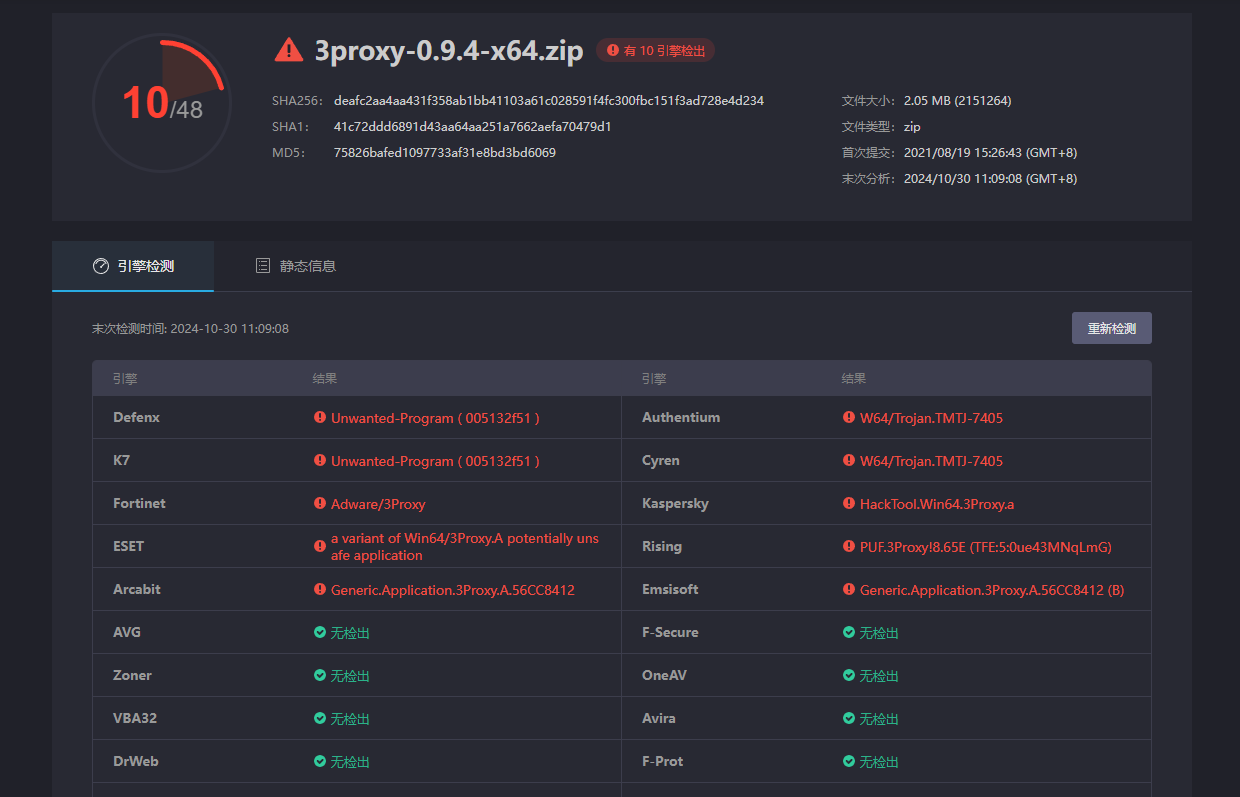Click the document icon on the 静态信息 tab

pos(263,266)
